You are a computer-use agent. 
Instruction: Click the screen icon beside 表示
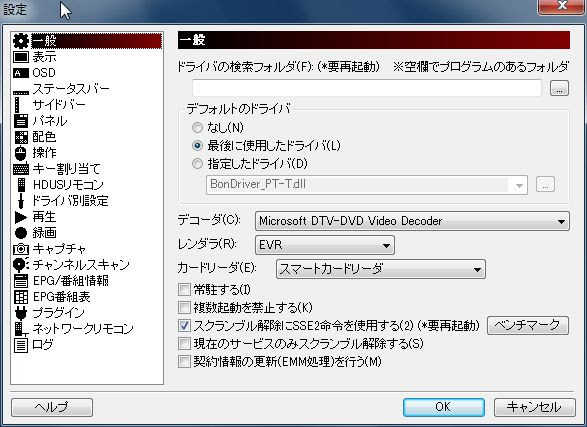click(21, 57)
